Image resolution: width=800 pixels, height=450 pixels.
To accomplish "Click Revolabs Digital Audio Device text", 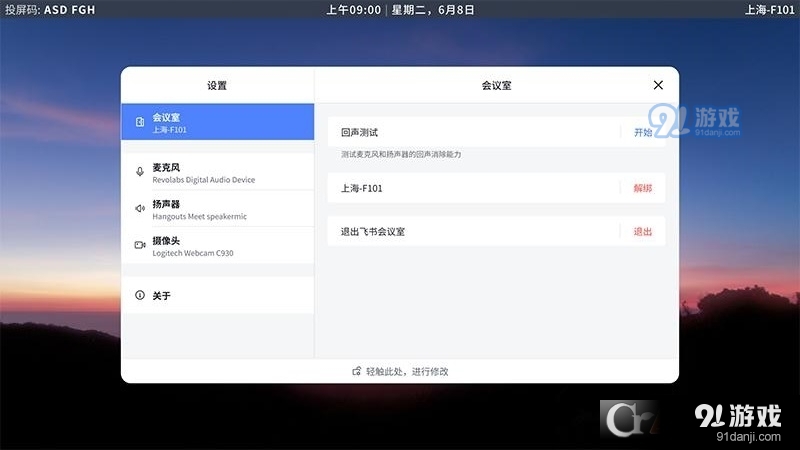I will coord(204,180).
